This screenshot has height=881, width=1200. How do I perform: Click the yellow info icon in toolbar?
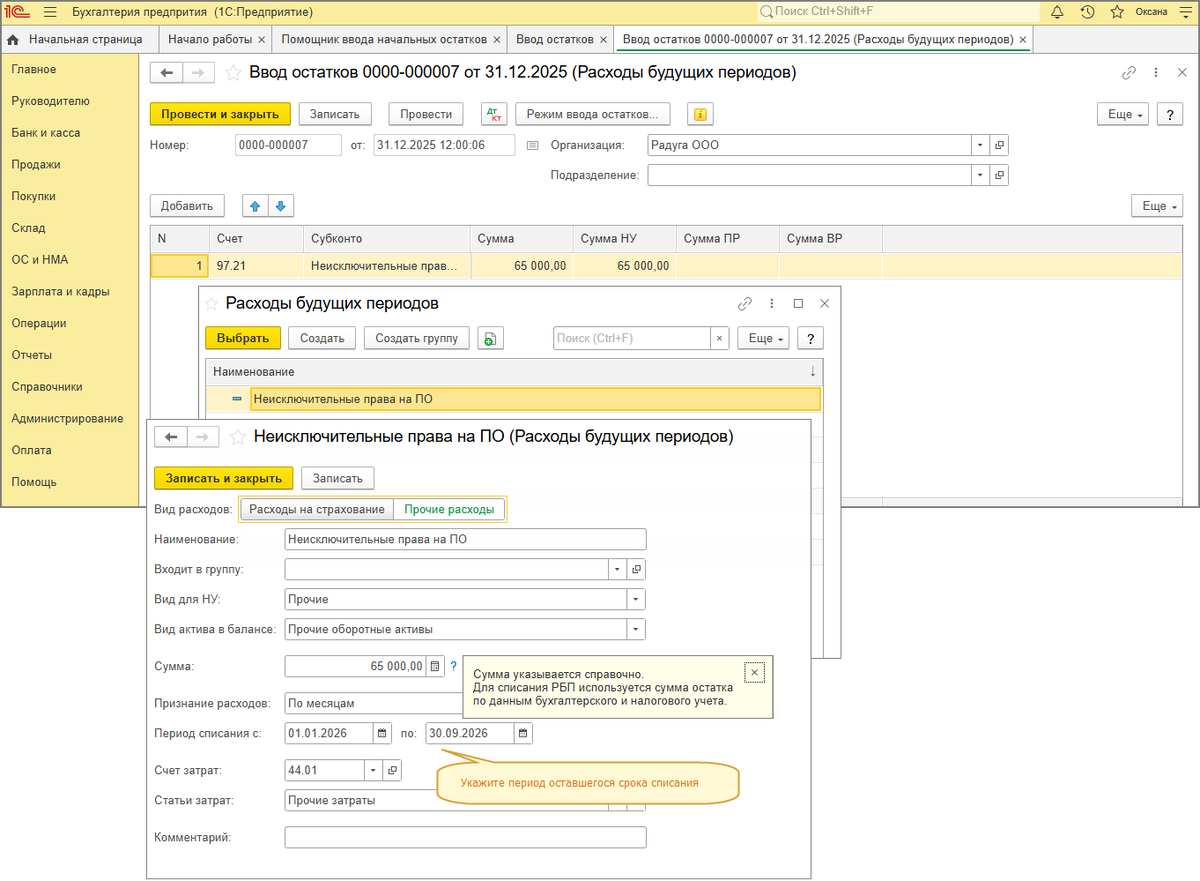click(701, 114)
